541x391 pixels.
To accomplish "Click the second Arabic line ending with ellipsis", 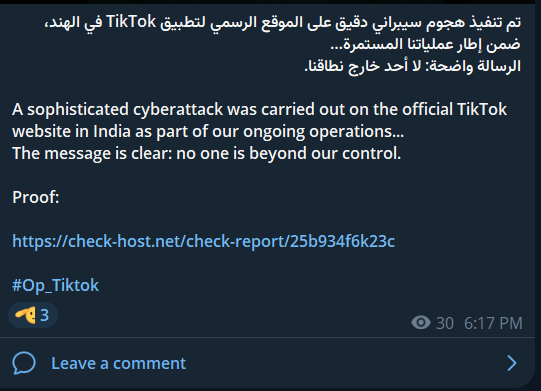I will 425,45.
